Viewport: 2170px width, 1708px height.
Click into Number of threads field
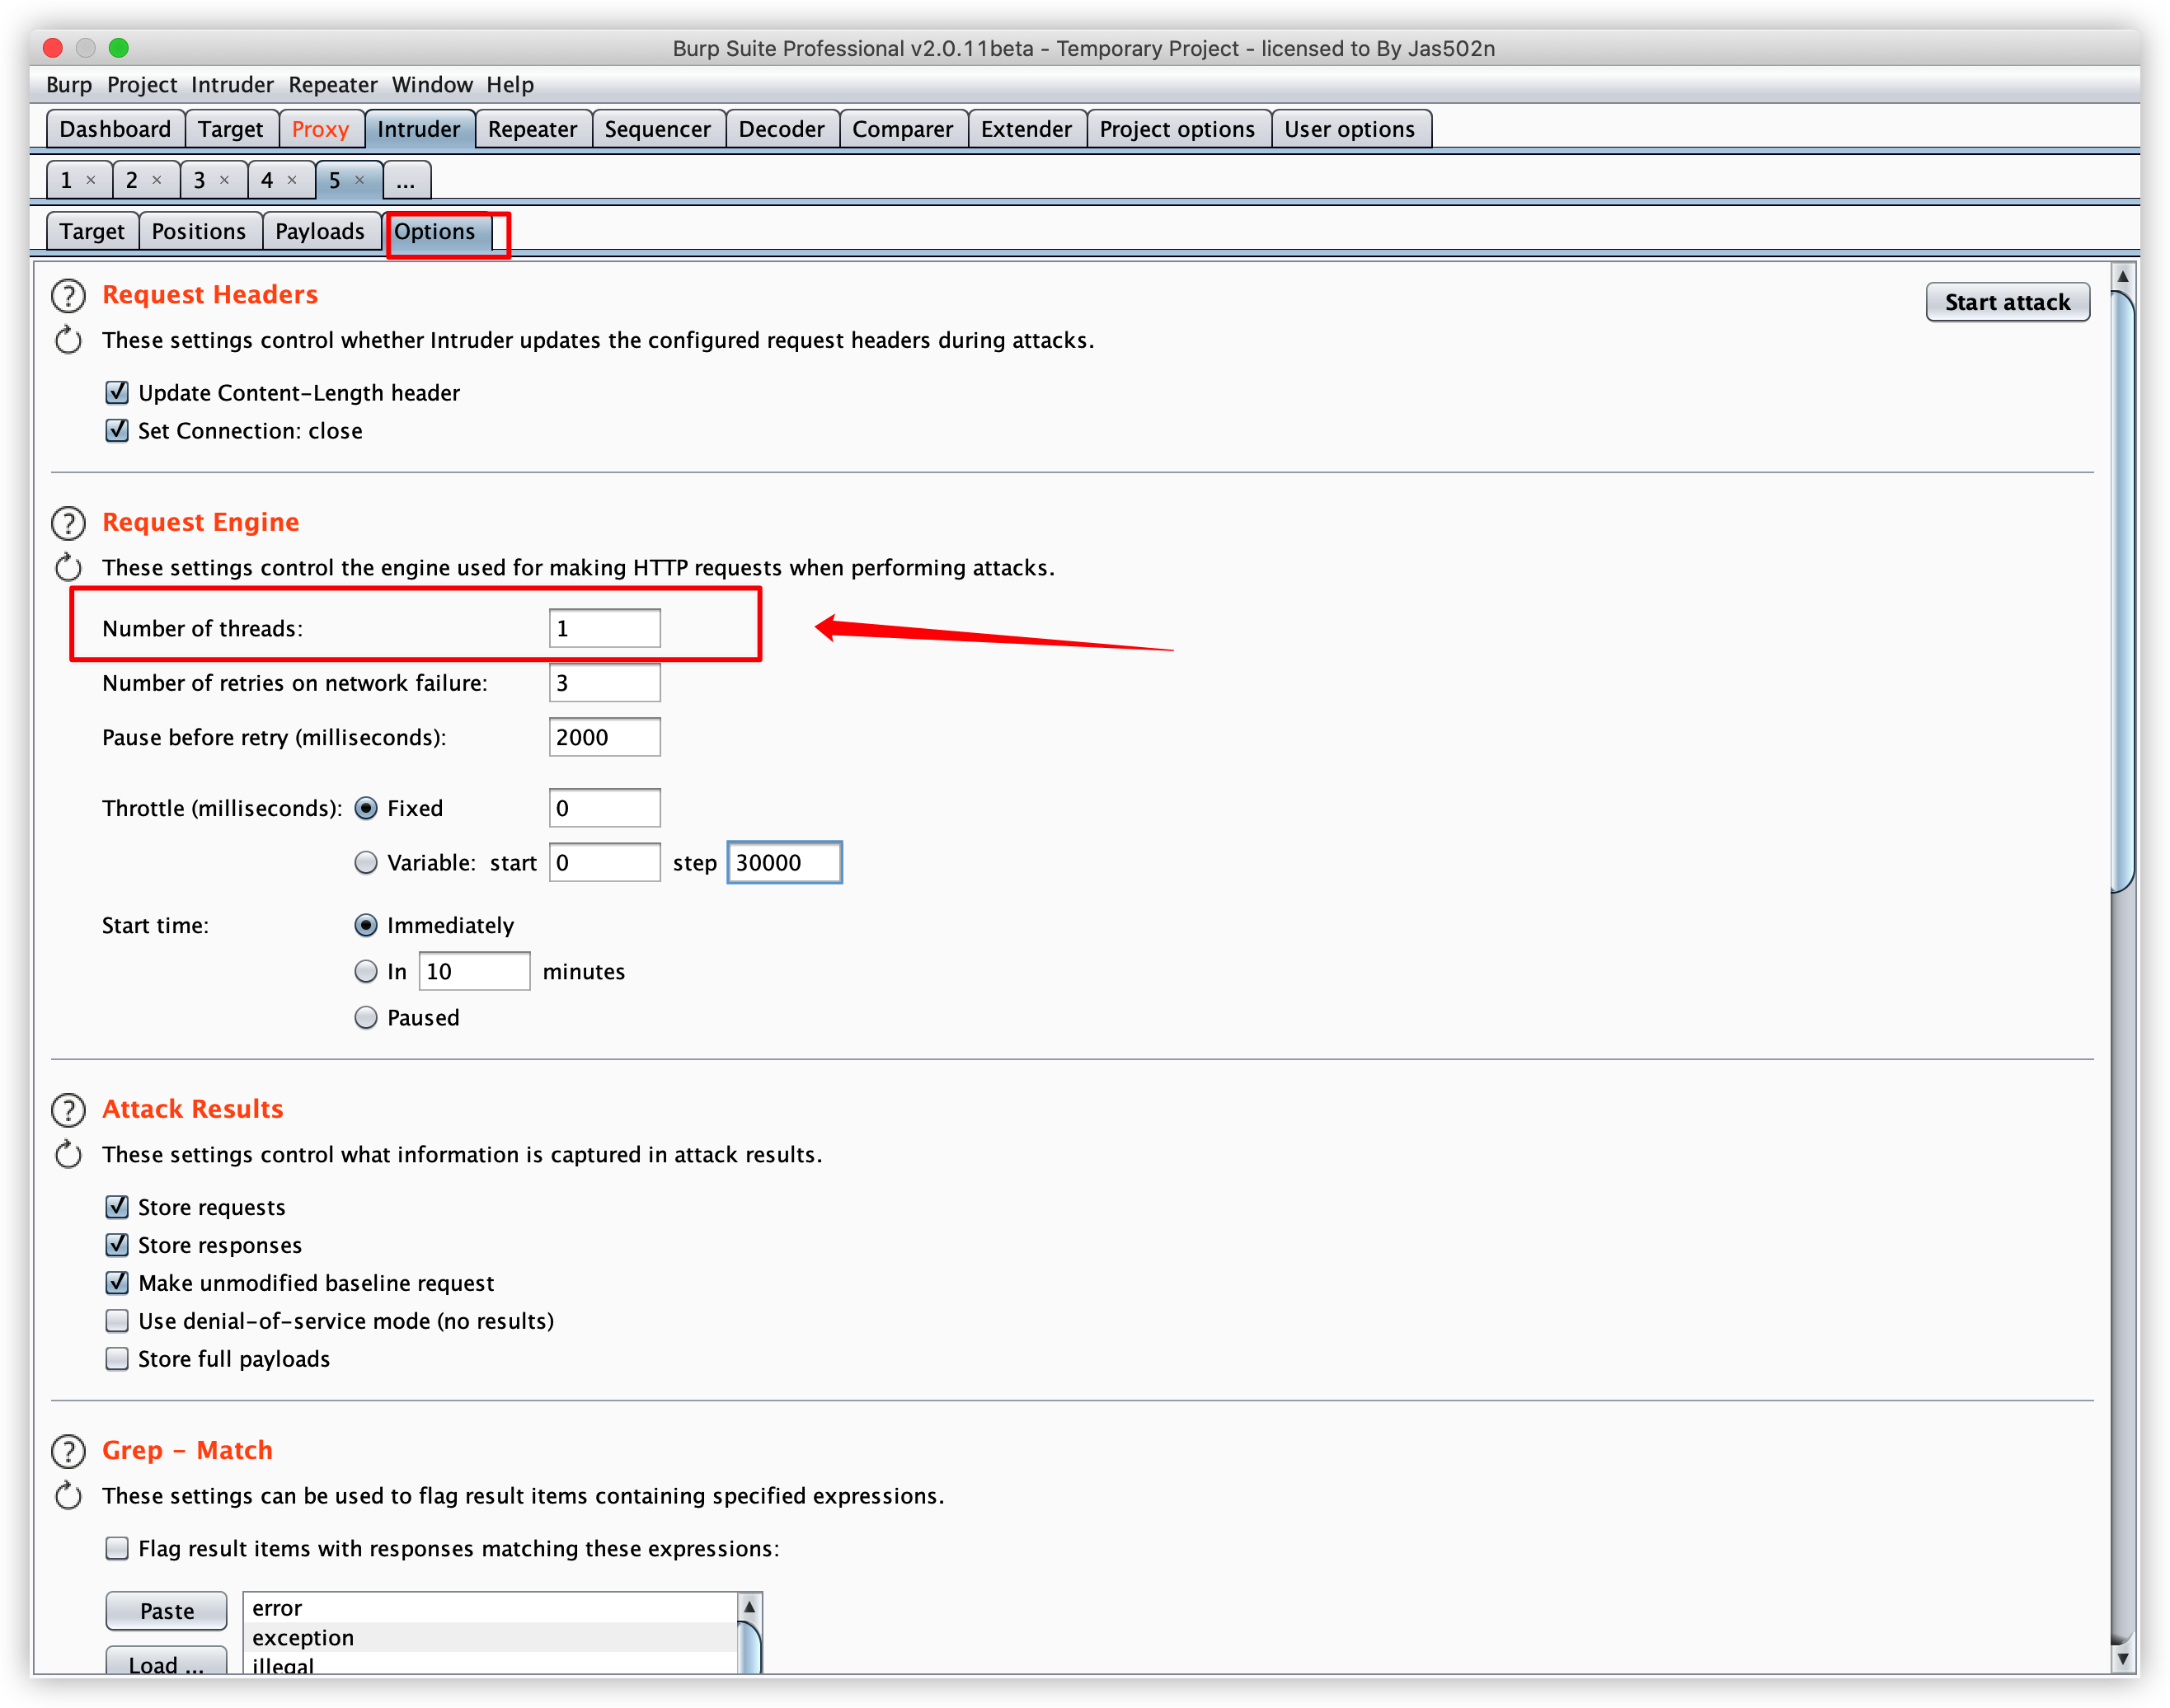pos(604,629)
